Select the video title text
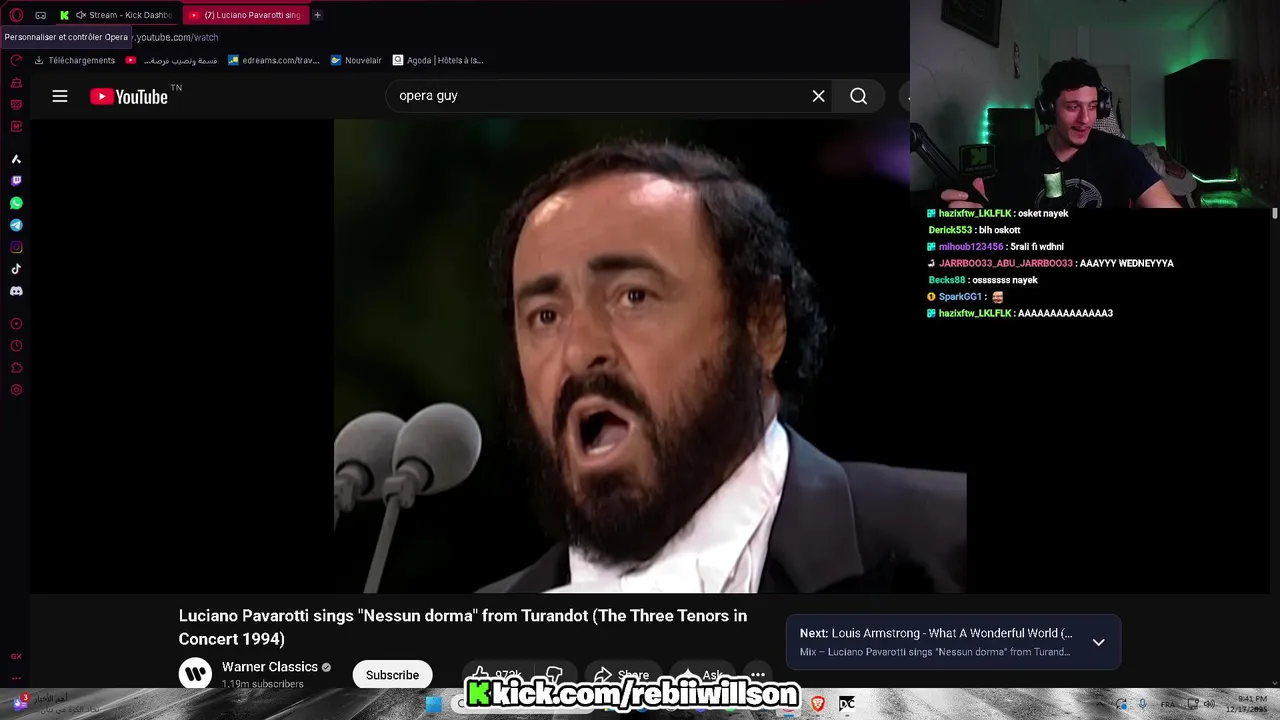Viewport: 1280px width, 720px height. pos(463,627)
